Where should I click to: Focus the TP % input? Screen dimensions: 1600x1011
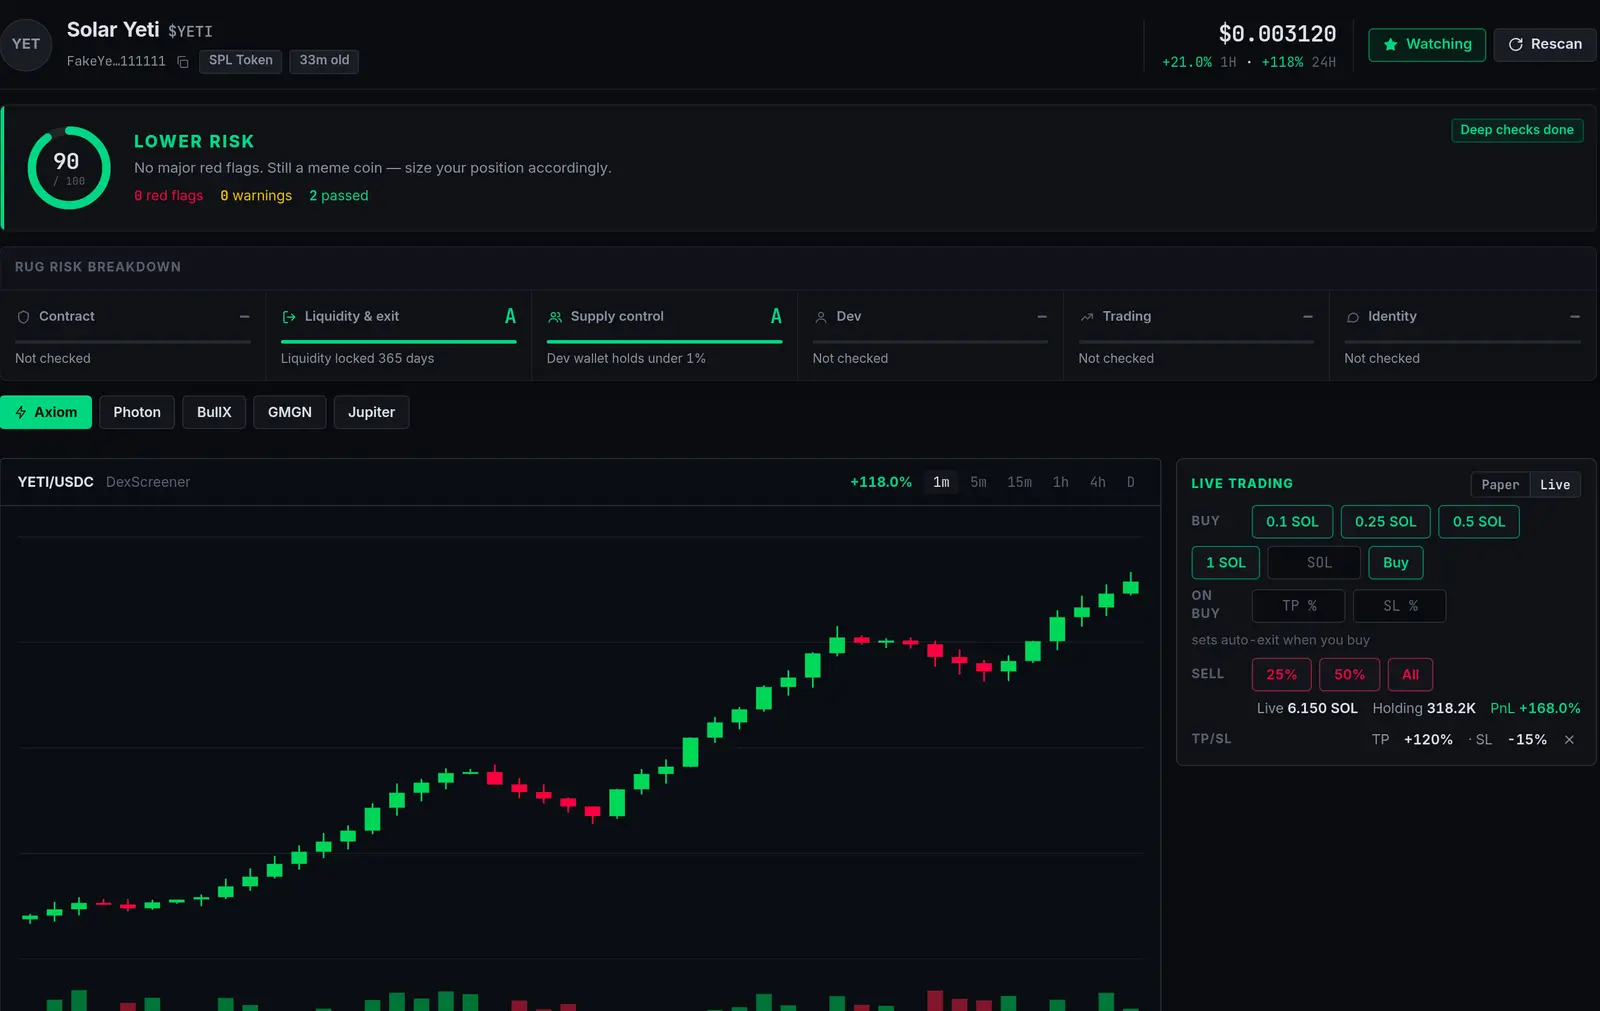[x=1298, y=606]
